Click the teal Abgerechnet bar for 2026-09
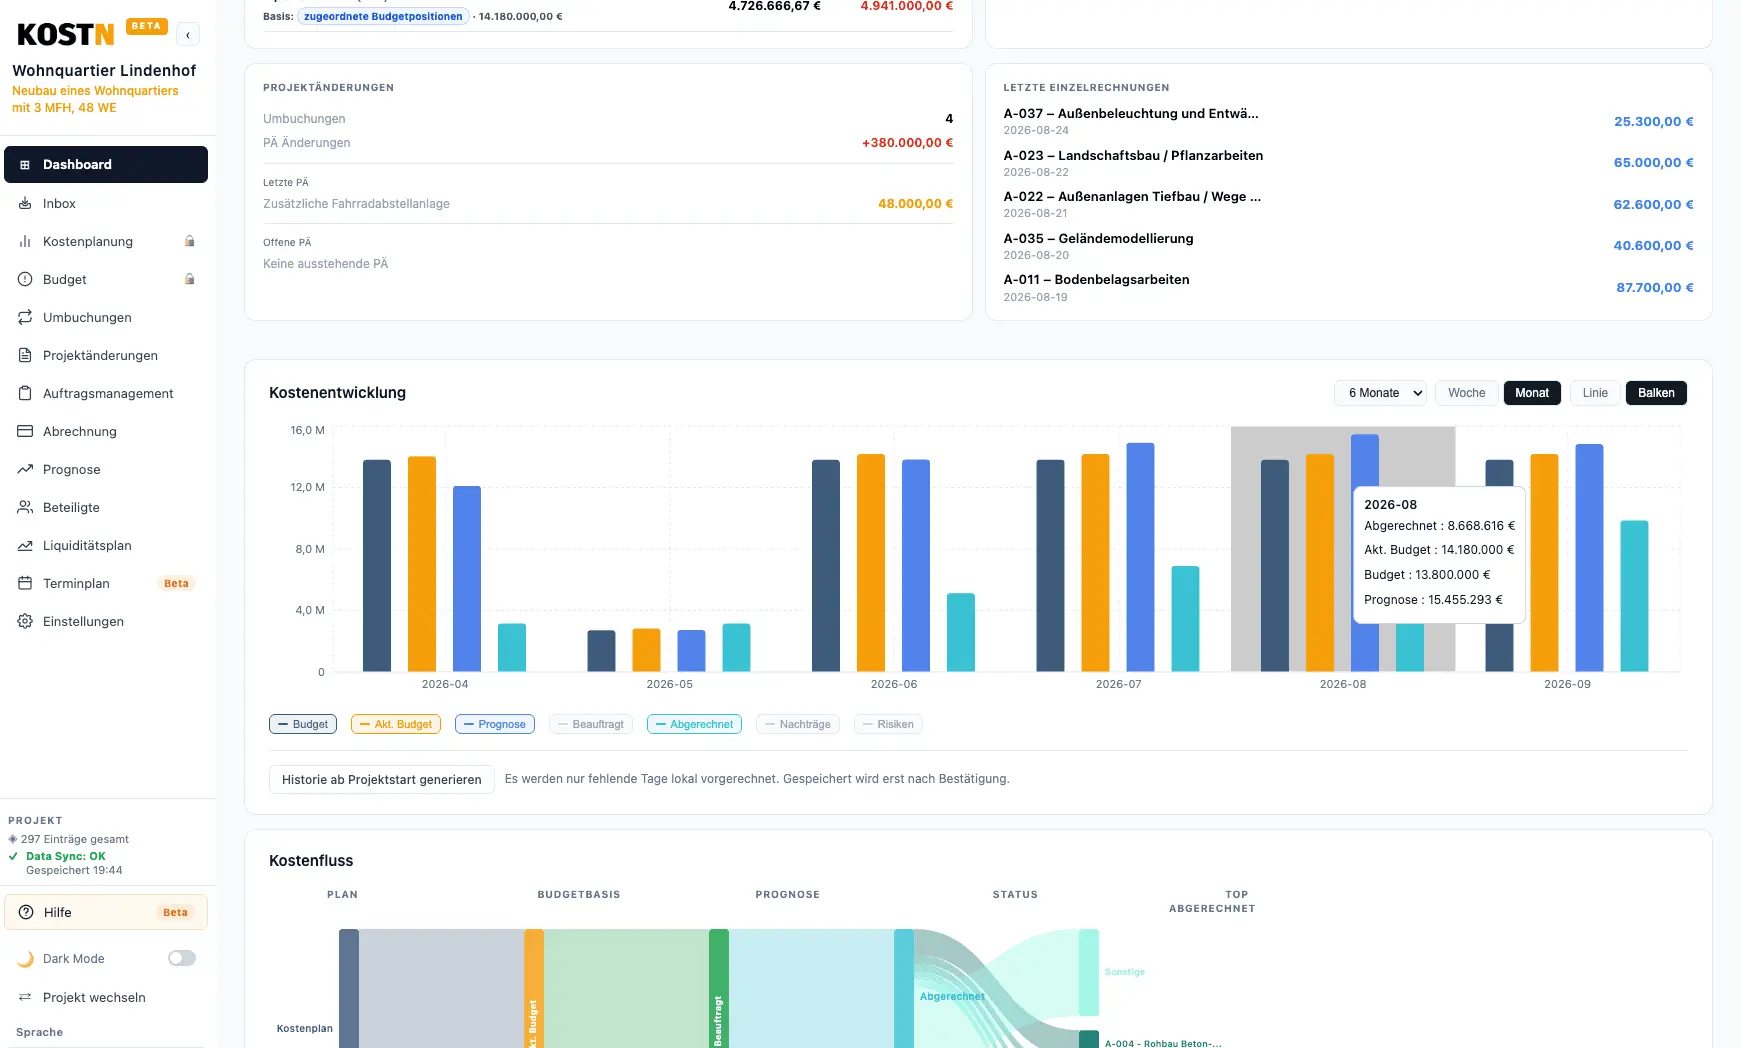This screenshot has height=1048, width=1741. (1634, 596)
